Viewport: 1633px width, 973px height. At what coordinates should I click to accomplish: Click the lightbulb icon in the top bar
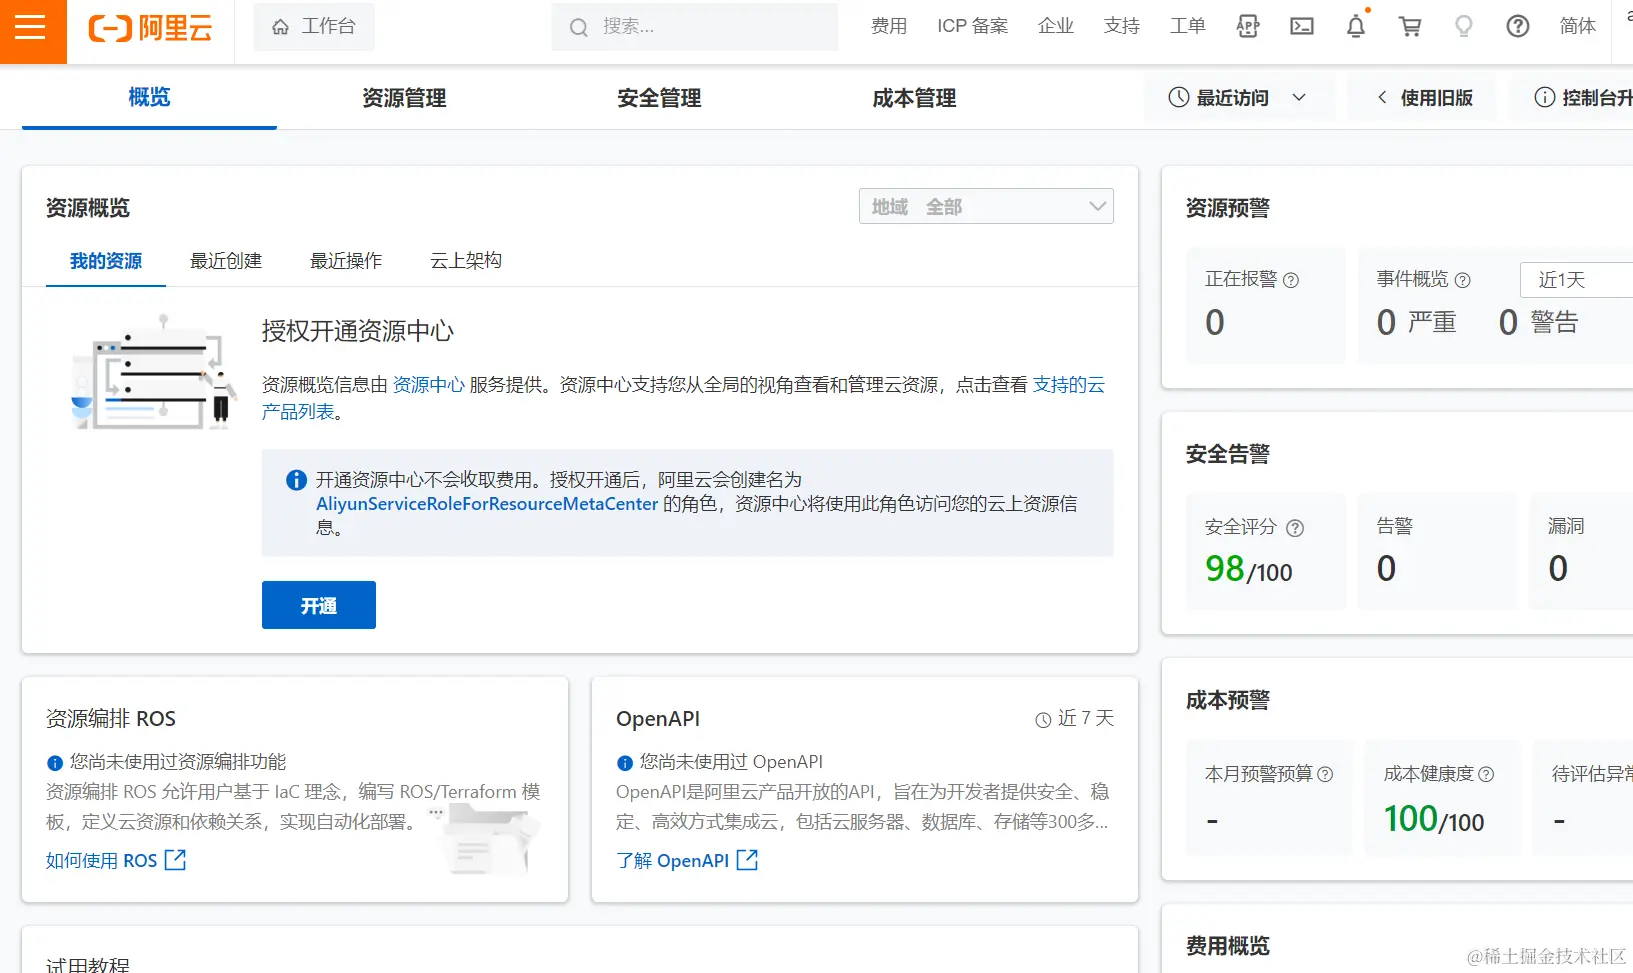coord(1464,27)
